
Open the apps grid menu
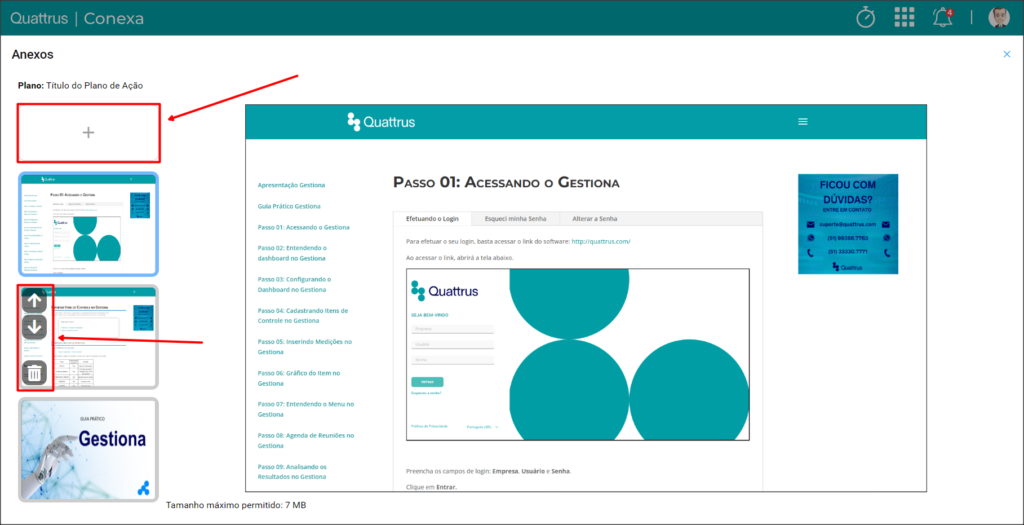904,18
